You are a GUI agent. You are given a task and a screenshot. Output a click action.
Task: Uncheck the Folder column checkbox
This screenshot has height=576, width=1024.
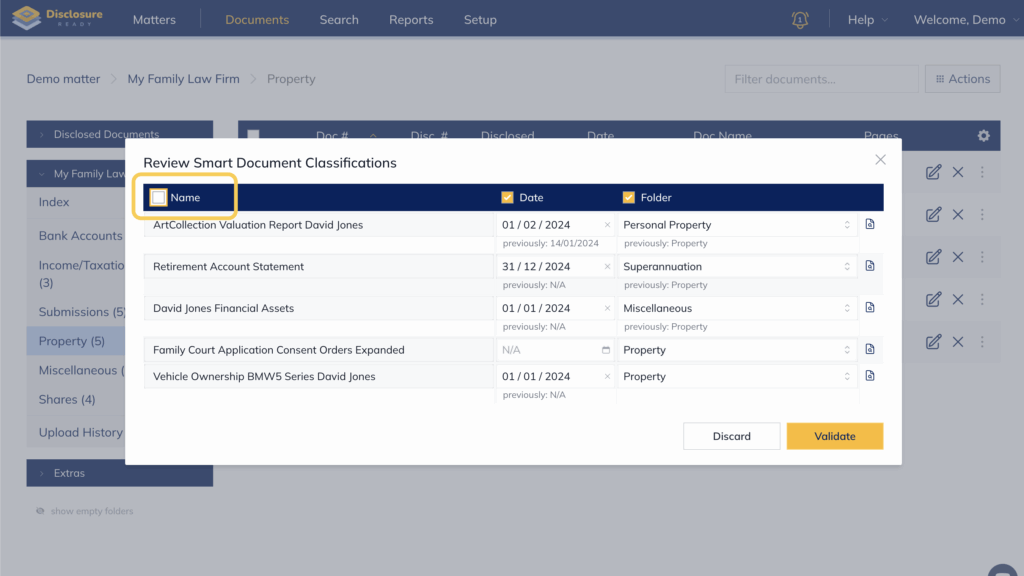pyautogui.click(x=629, y=197)
